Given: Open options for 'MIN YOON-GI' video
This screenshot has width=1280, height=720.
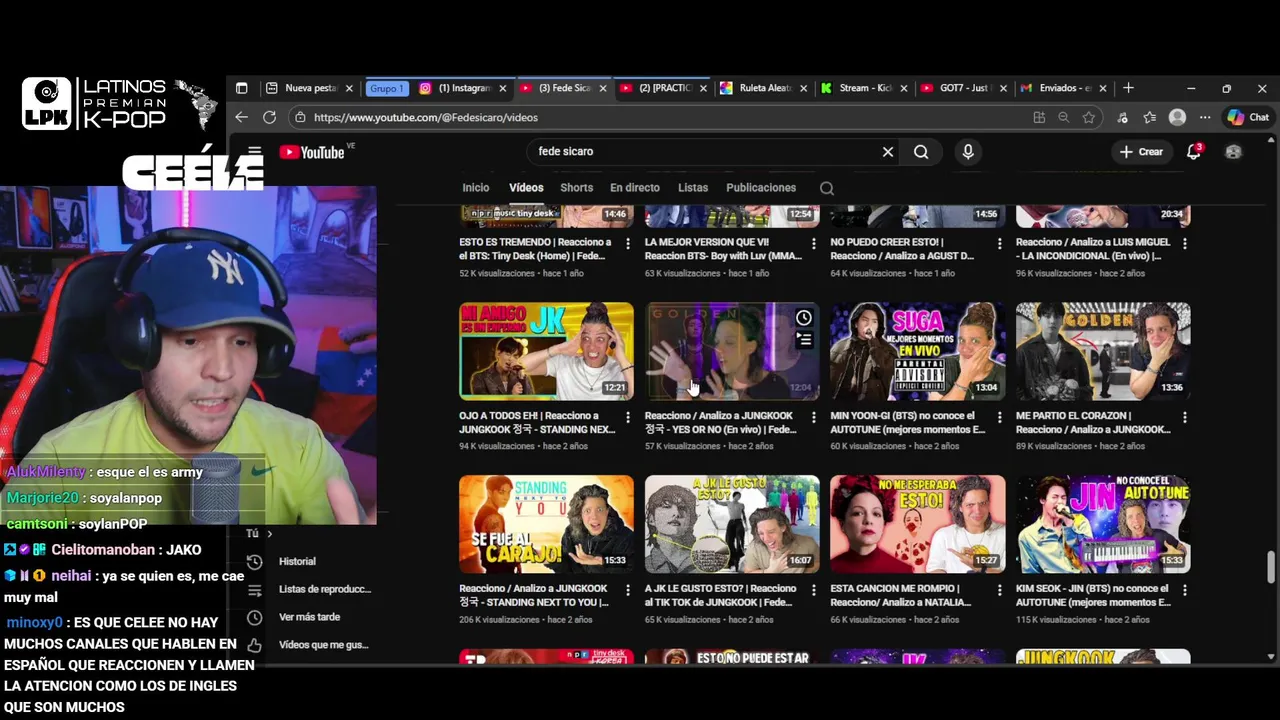Looking at the screenshot, I should 999,418.
